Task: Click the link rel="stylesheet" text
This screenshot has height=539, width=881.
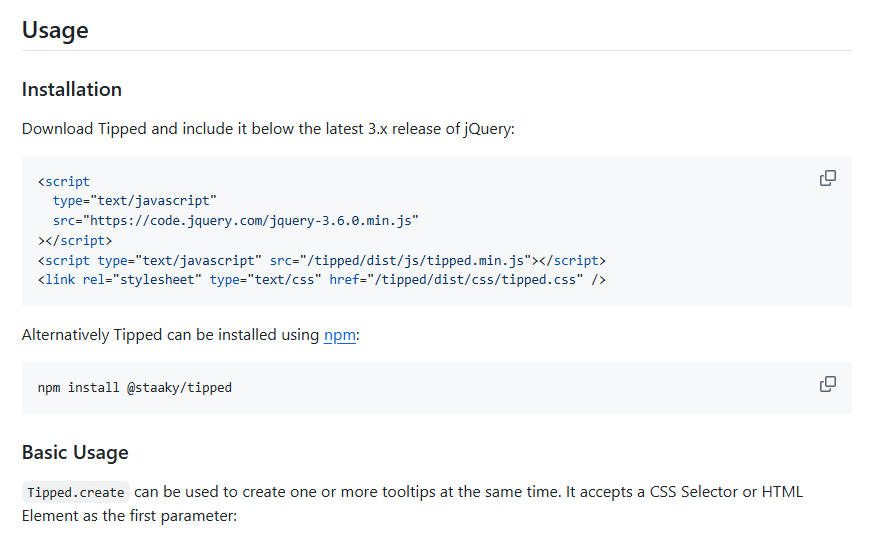Action: coord(120,279)
